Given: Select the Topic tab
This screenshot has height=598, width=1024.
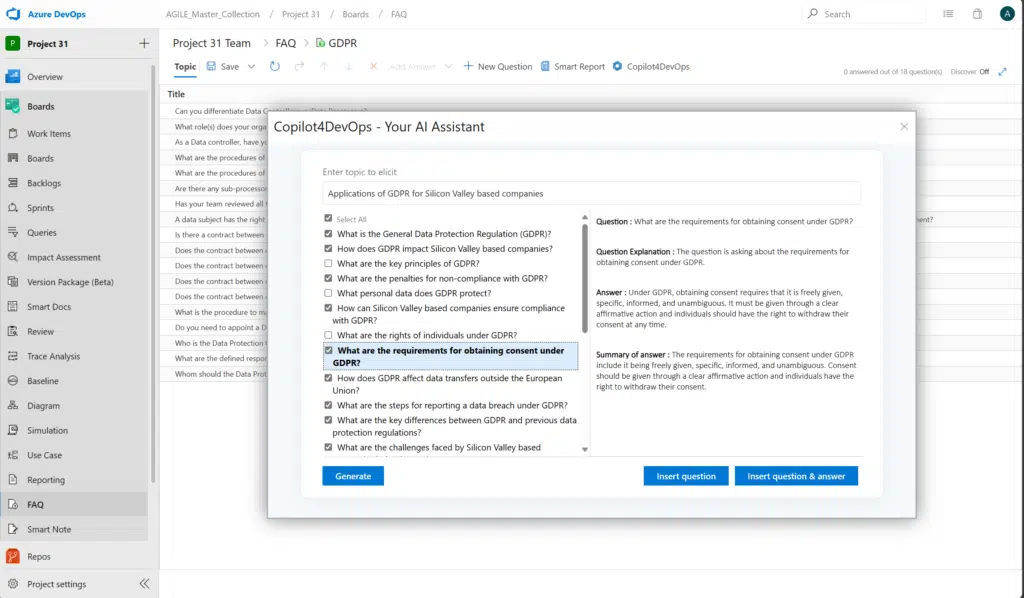Looking at the screenshot, I should pos(185,67).
